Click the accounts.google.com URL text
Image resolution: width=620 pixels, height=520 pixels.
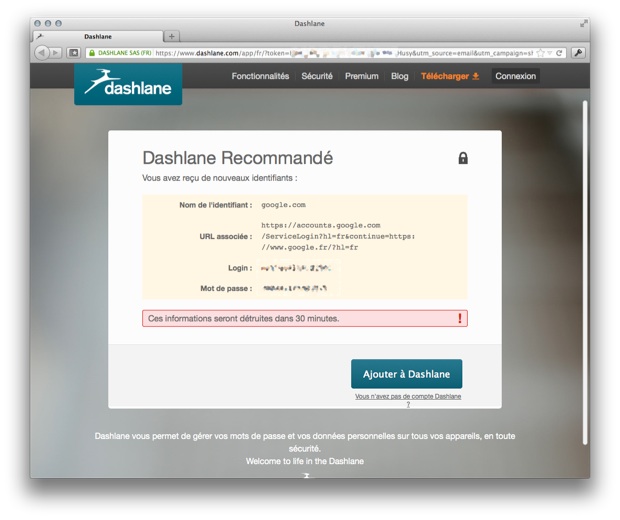pos(338,236)
